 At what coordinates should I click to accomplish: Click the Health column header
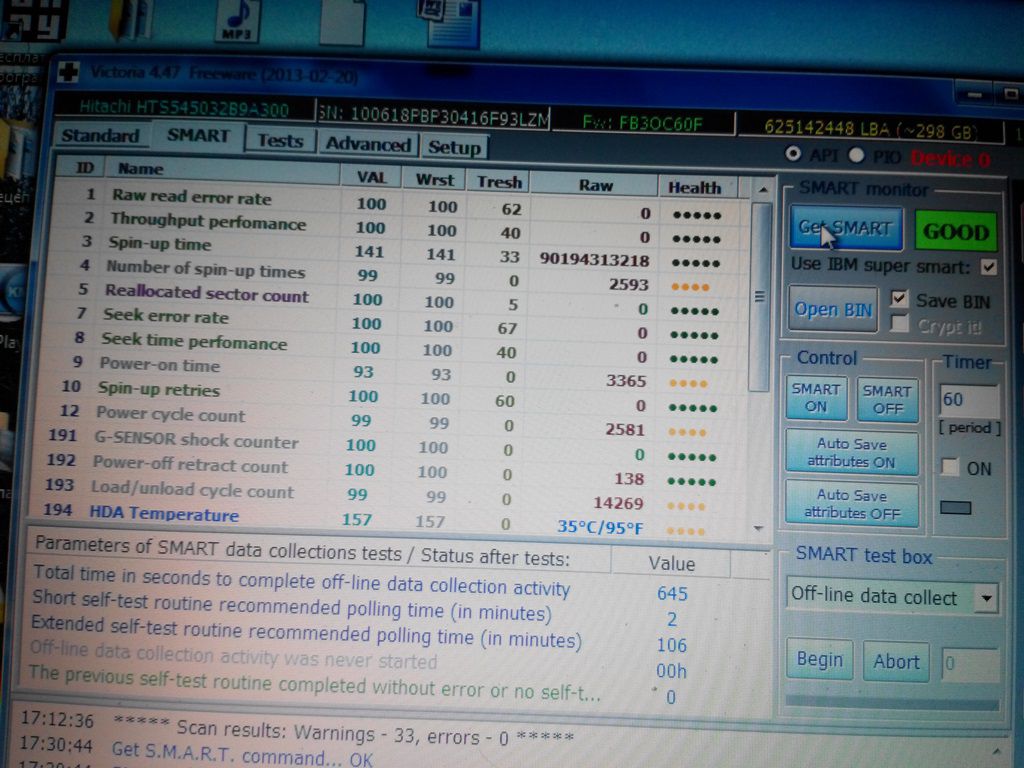696,188
